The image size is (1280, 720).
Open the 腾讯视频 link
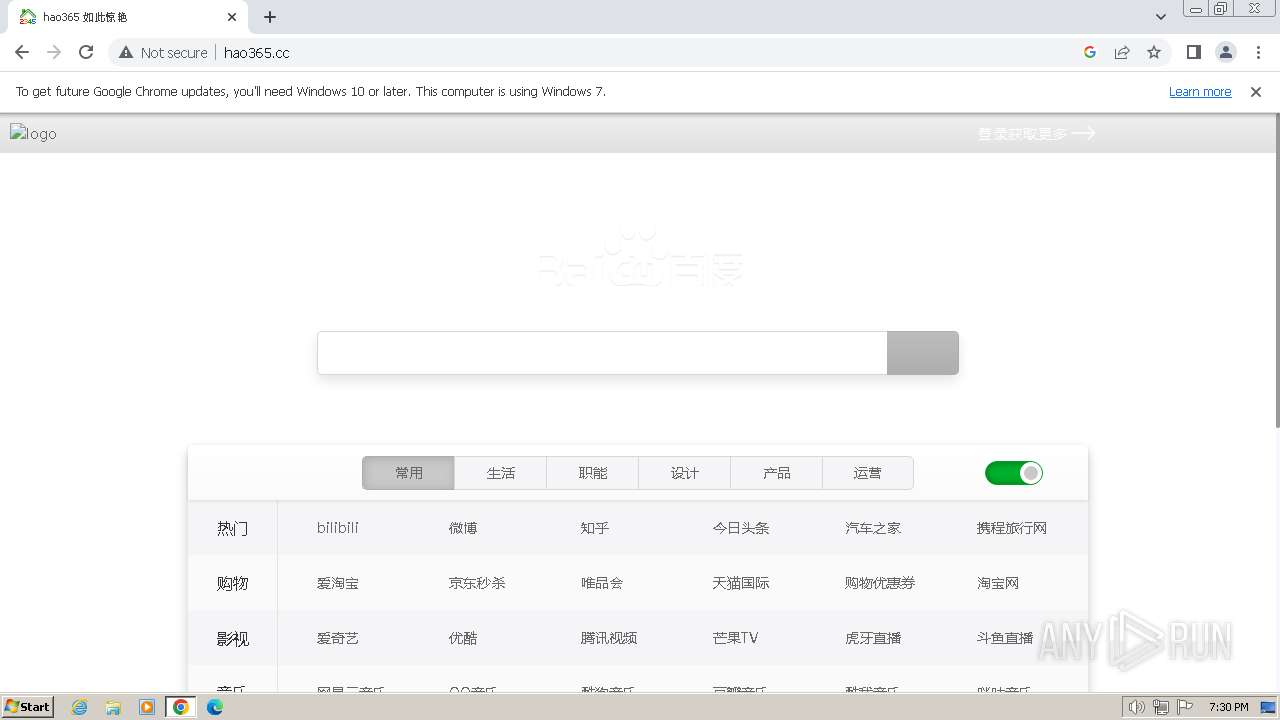[x=609, y=638]
